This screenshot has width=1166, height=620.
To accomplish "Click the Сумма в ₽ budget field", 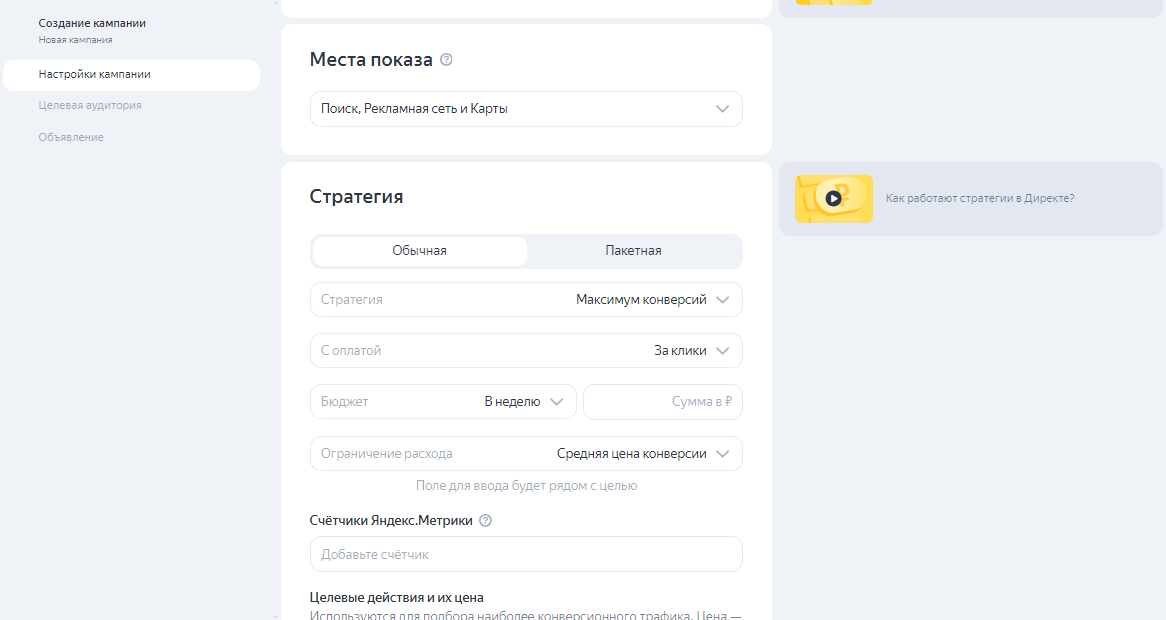I will tap(663, 402).
